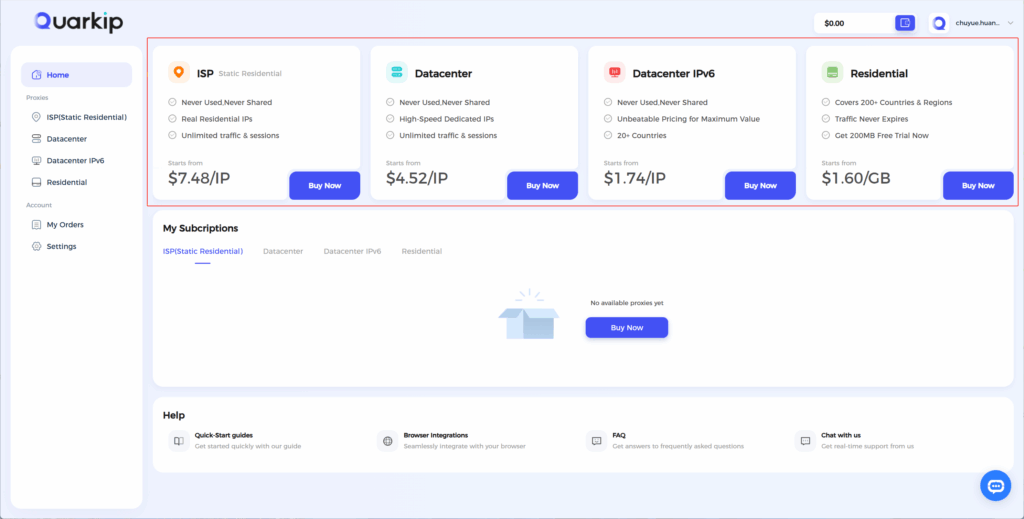Click the FAQ speech bubble icon
1024x519 pixels.
(x=596, y=441)
